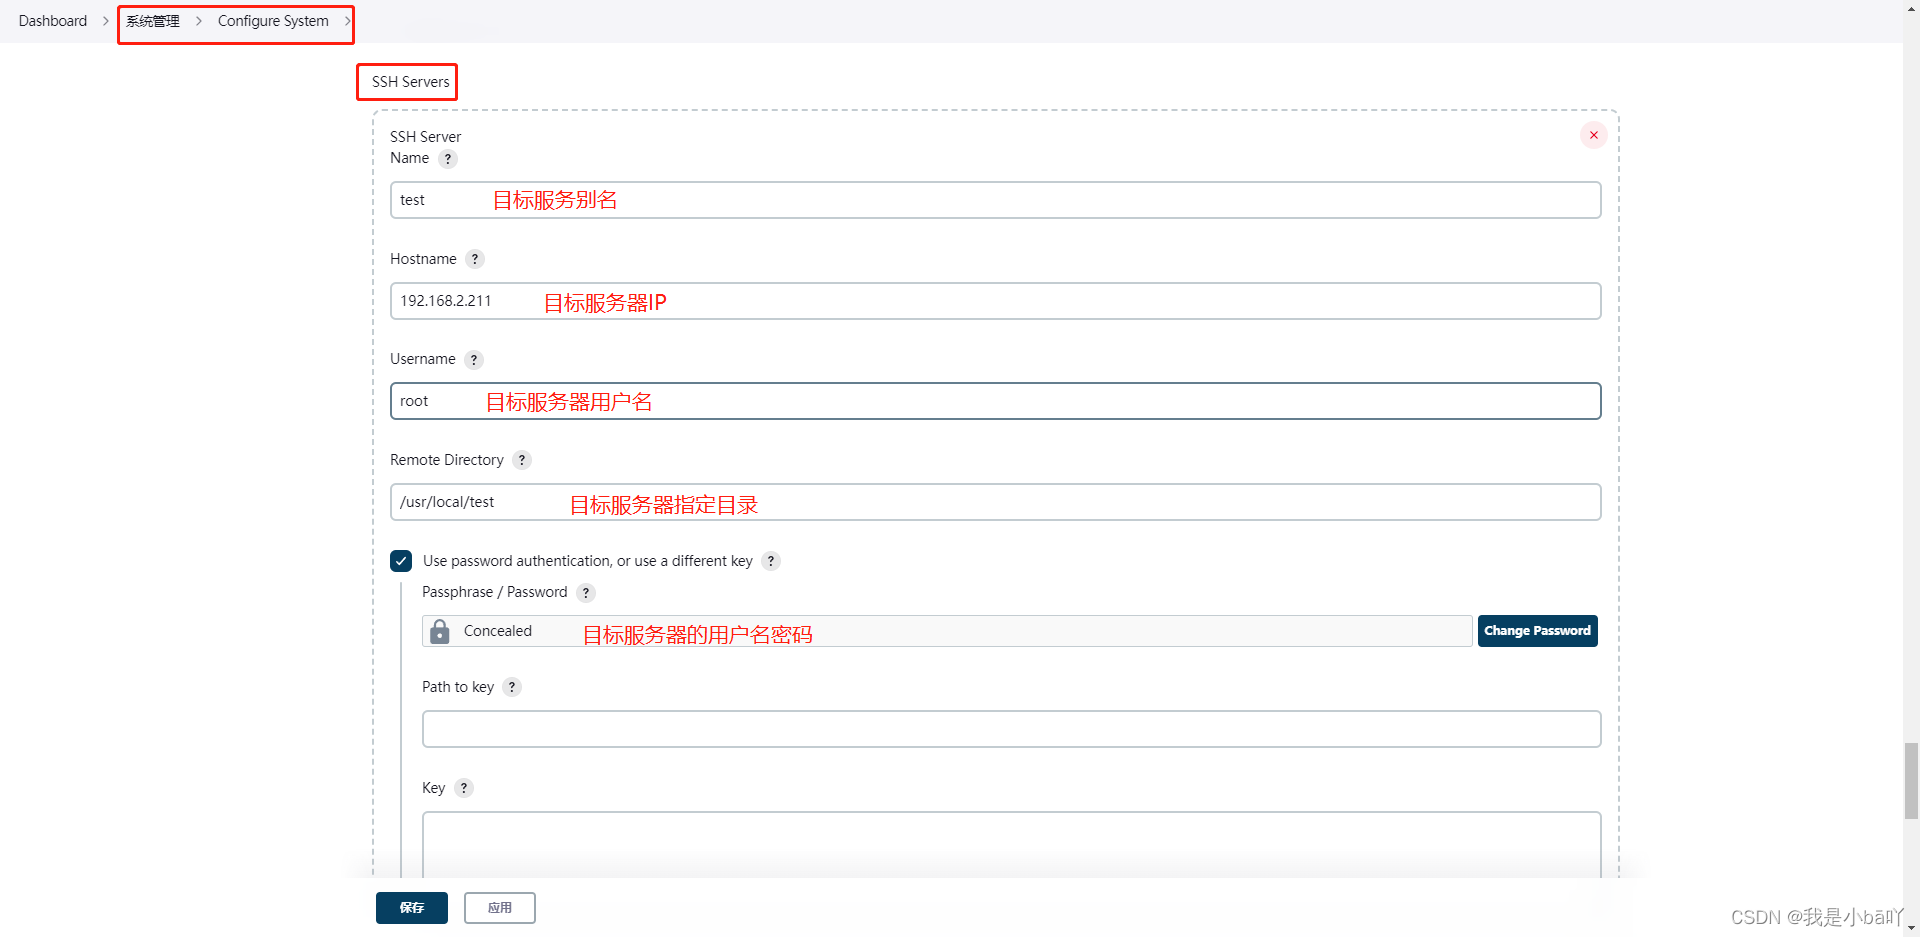Screen dimensions: 1920x937
Task: Focus the SSH Server Name field
Action: point(995,200)
